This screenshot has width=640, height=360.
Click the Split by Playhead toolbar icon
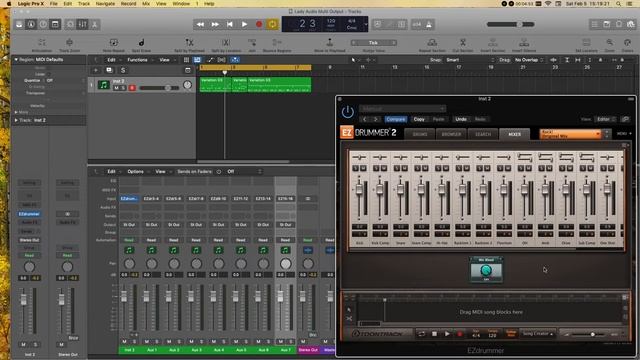[x=189, y=42]
